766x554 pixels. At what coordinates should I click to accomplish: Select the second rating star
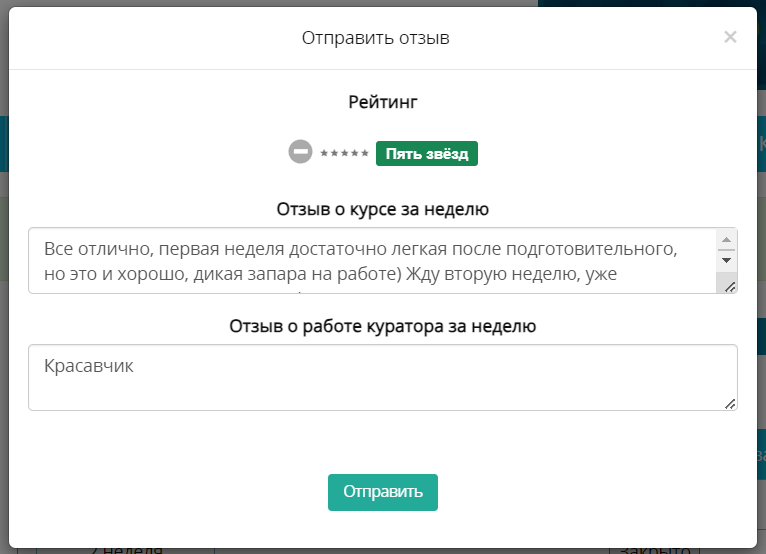pyautogui.click(x=334, y=153)
